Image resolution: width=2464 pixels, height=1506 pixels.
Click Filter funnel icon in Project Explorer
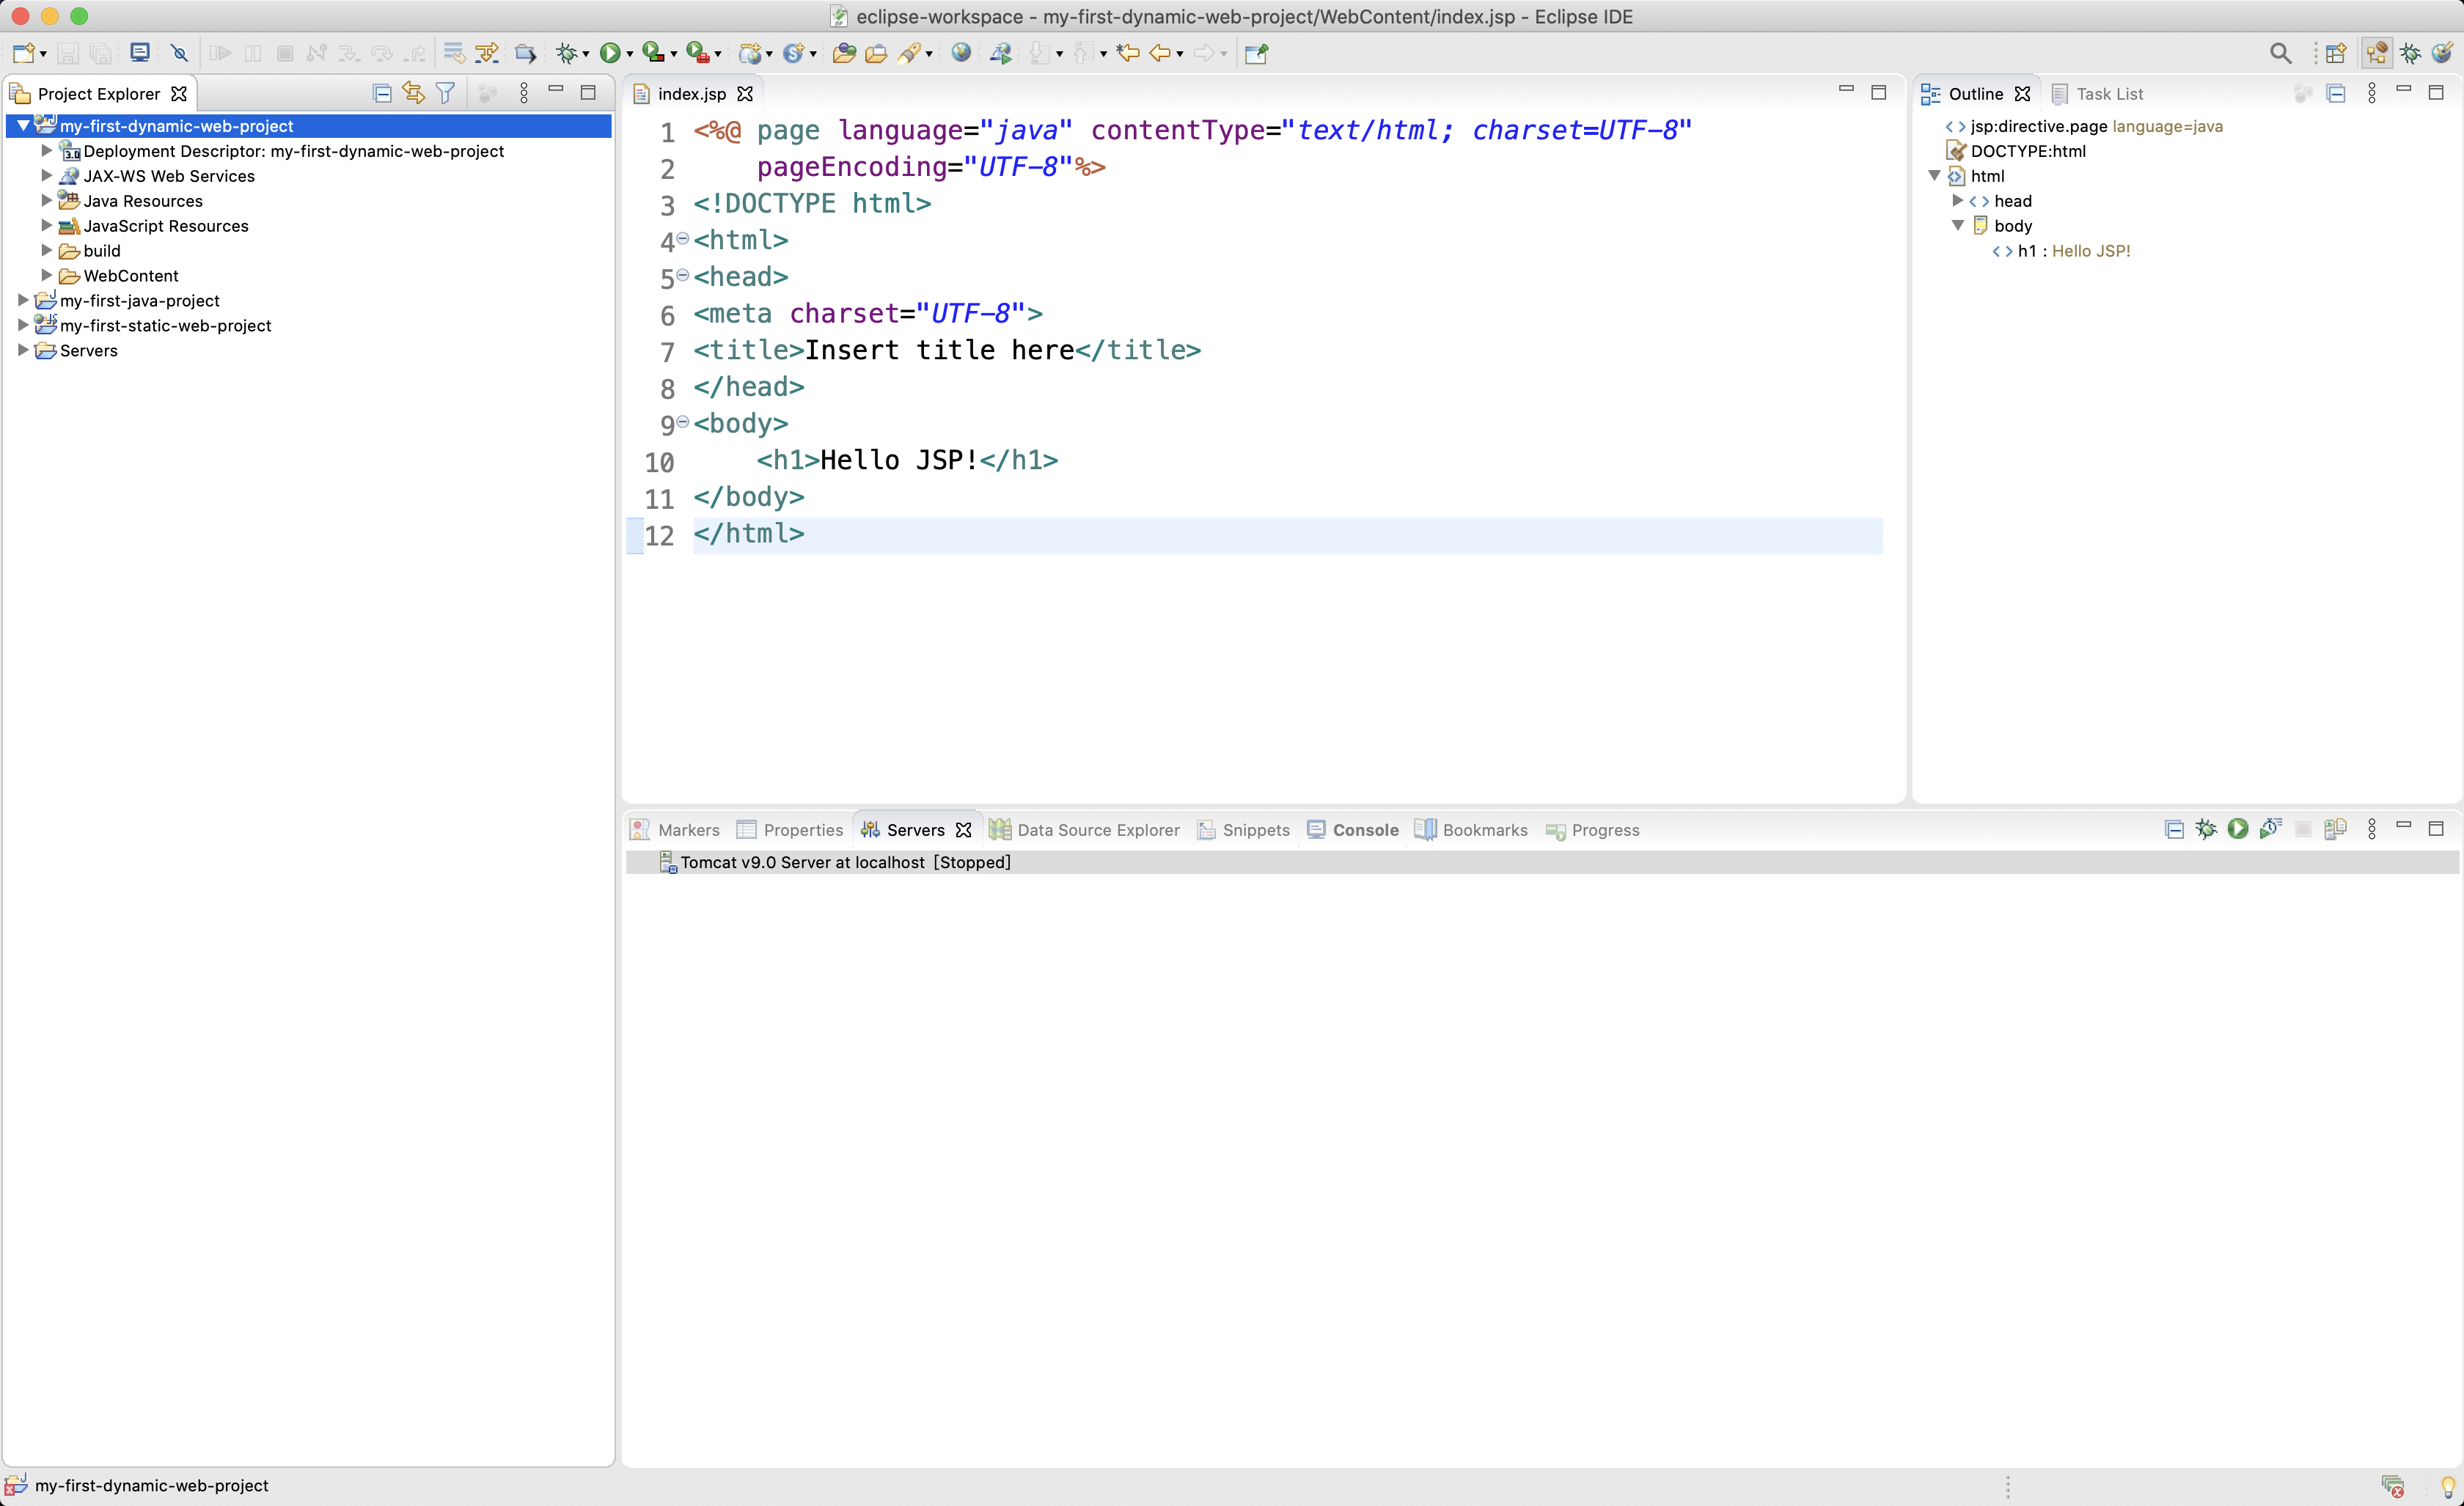tap(446, 93)
